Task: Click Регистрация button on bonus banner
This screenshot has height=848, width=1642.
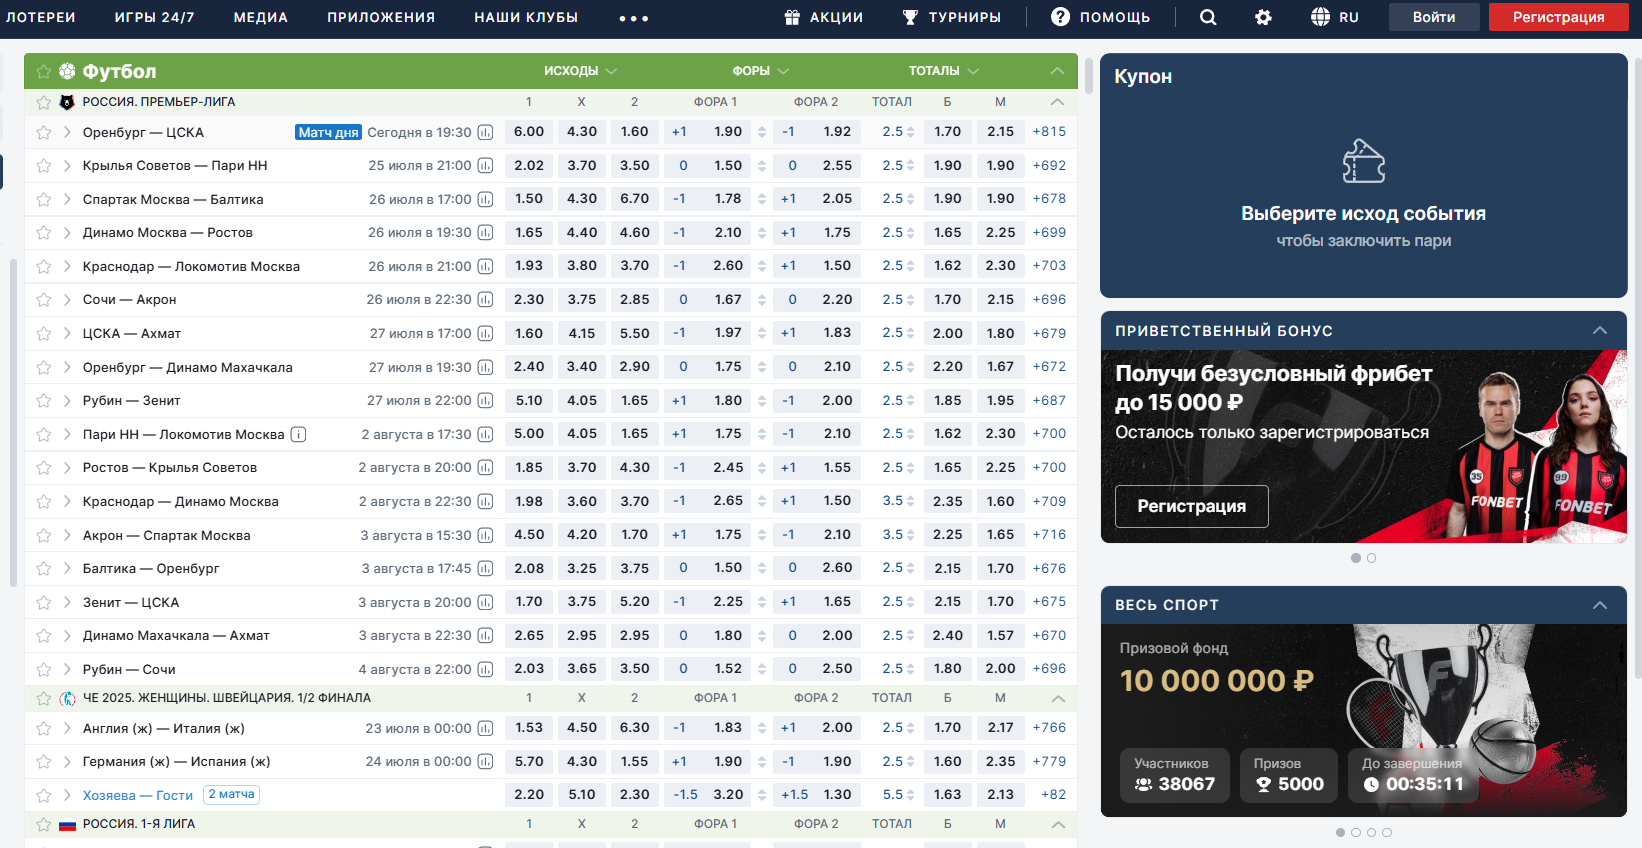Action: (1192, 506)
